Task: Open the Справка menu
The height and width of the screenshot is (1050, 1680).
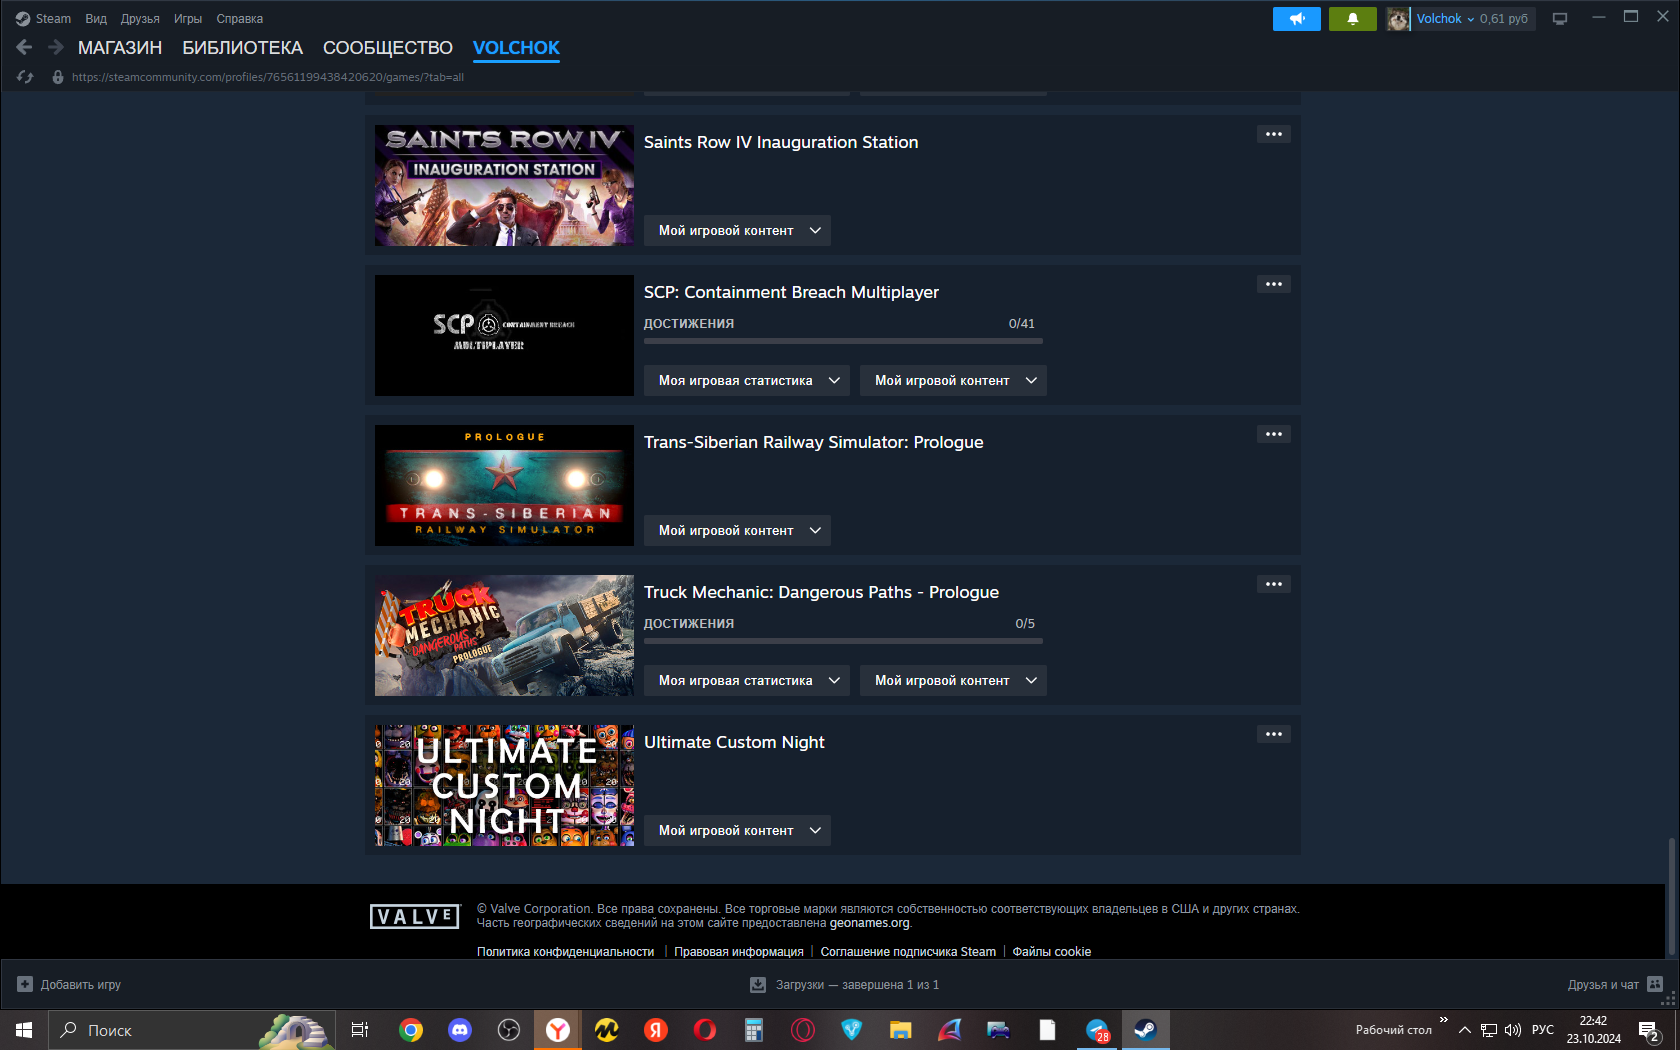Action: tap(240, 19)
